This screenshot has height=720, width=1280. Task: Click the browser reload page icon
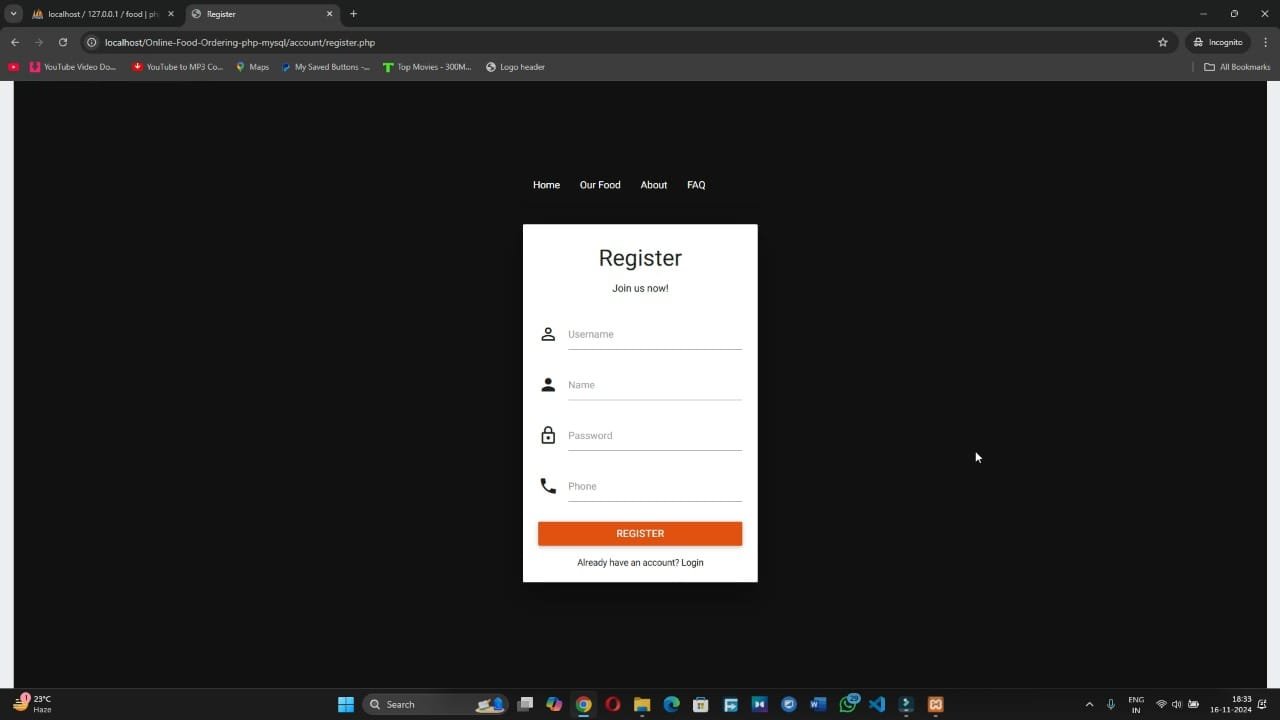point(63,42)
